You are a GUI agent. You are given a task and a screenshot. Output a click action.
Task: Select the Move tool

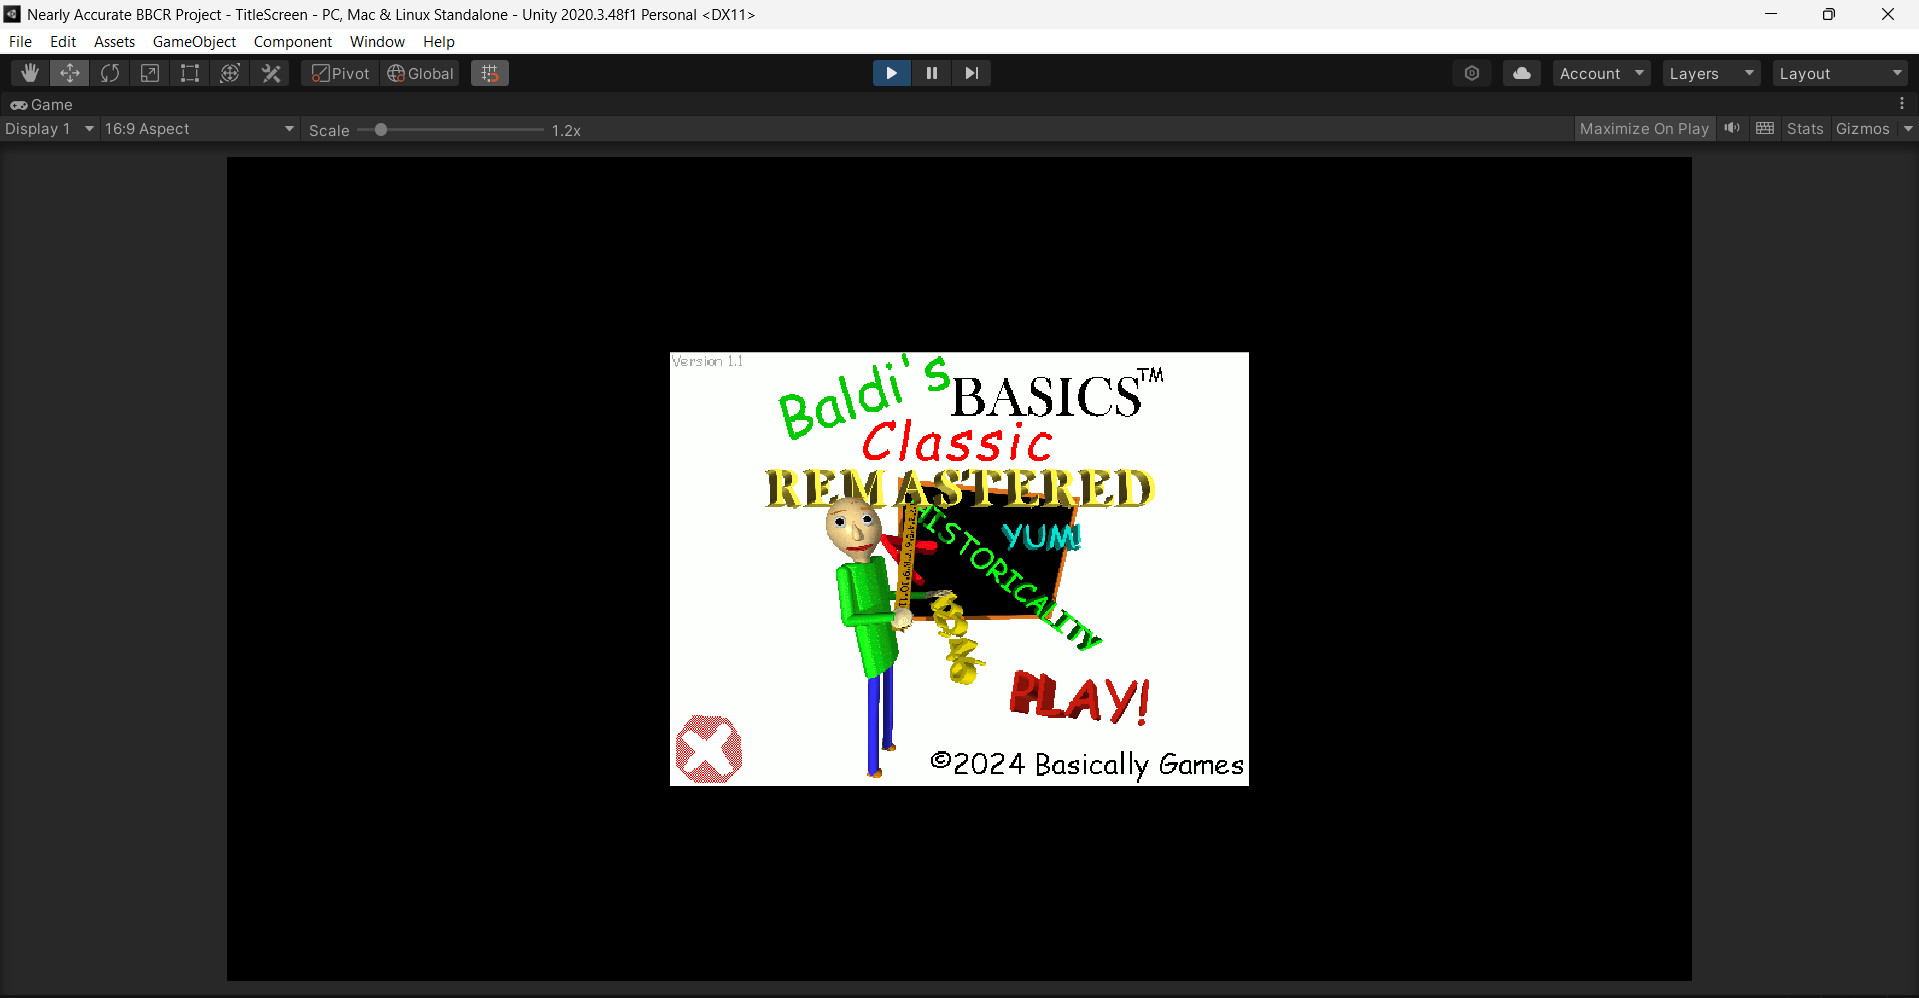tap(69, 72)
